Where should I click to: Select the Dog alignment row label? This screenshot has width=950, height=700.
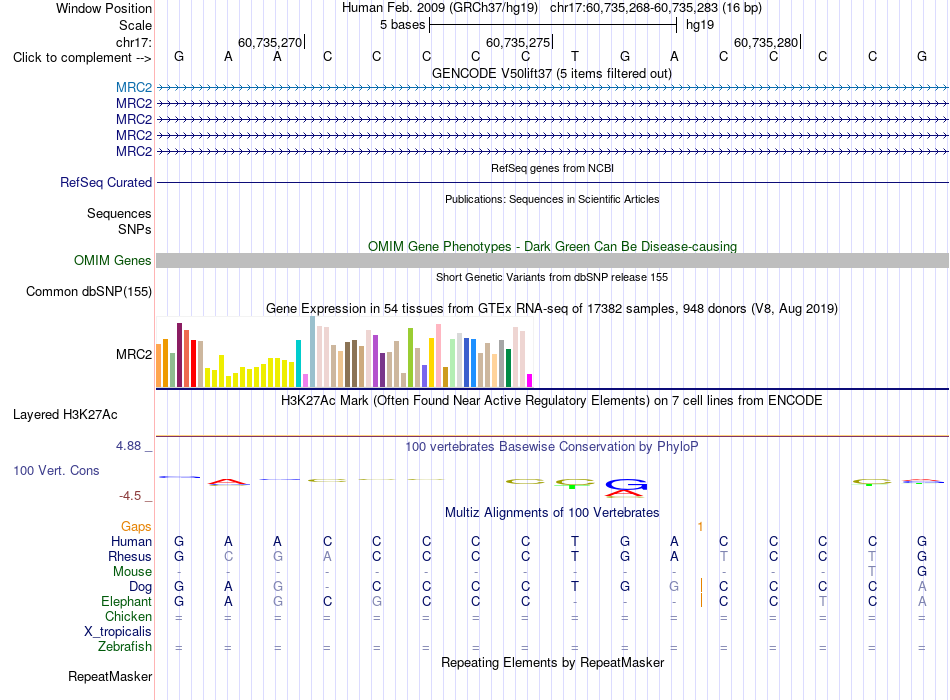(x=140, y=587)
